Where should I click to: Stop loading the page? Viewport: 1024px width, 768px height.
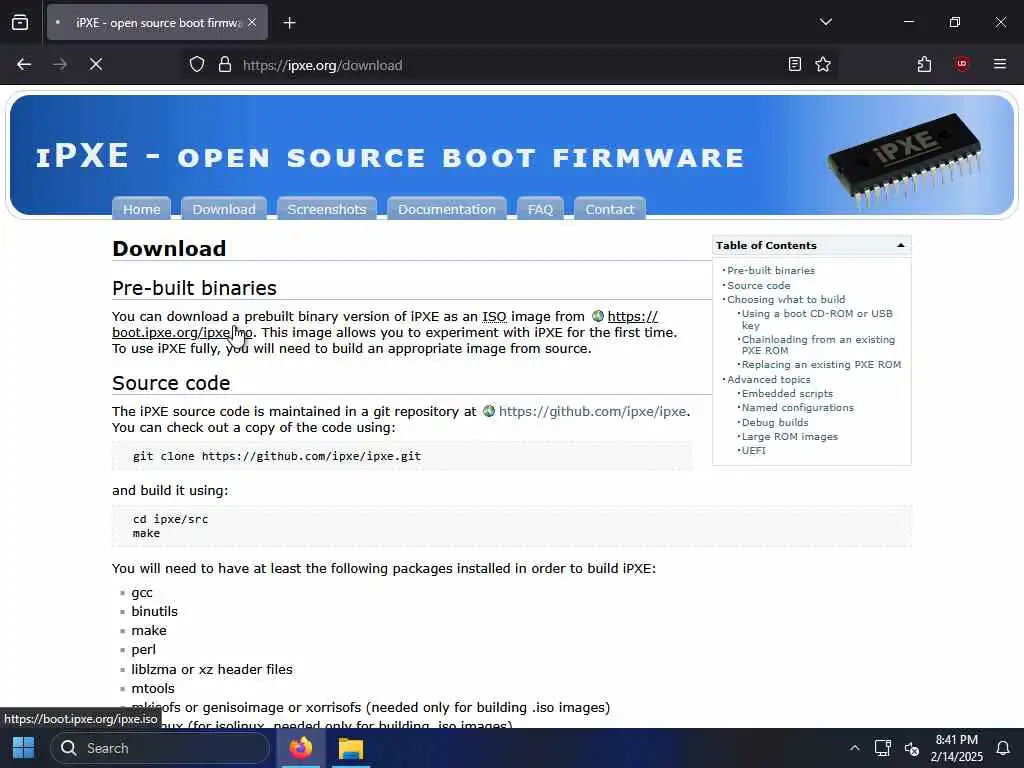pyautogui.click(x=96, y=64)
